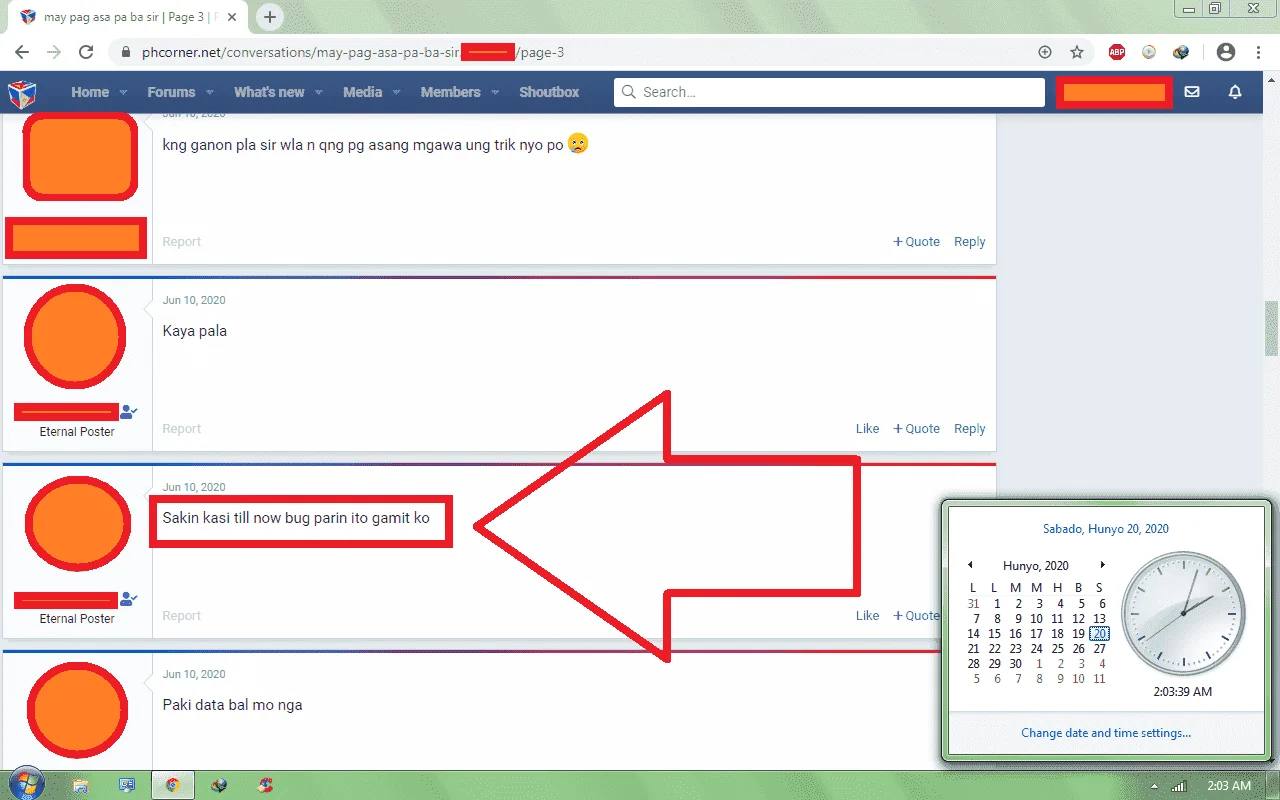This screenshot has height=800, width=1280.
Task: View site information padlock
Action: coord(125,52)
